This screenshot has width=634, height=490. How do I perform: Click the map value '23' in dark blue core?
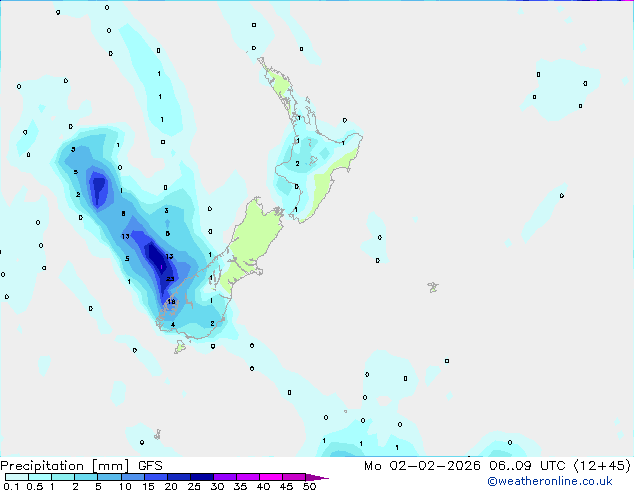click(170, 279)
